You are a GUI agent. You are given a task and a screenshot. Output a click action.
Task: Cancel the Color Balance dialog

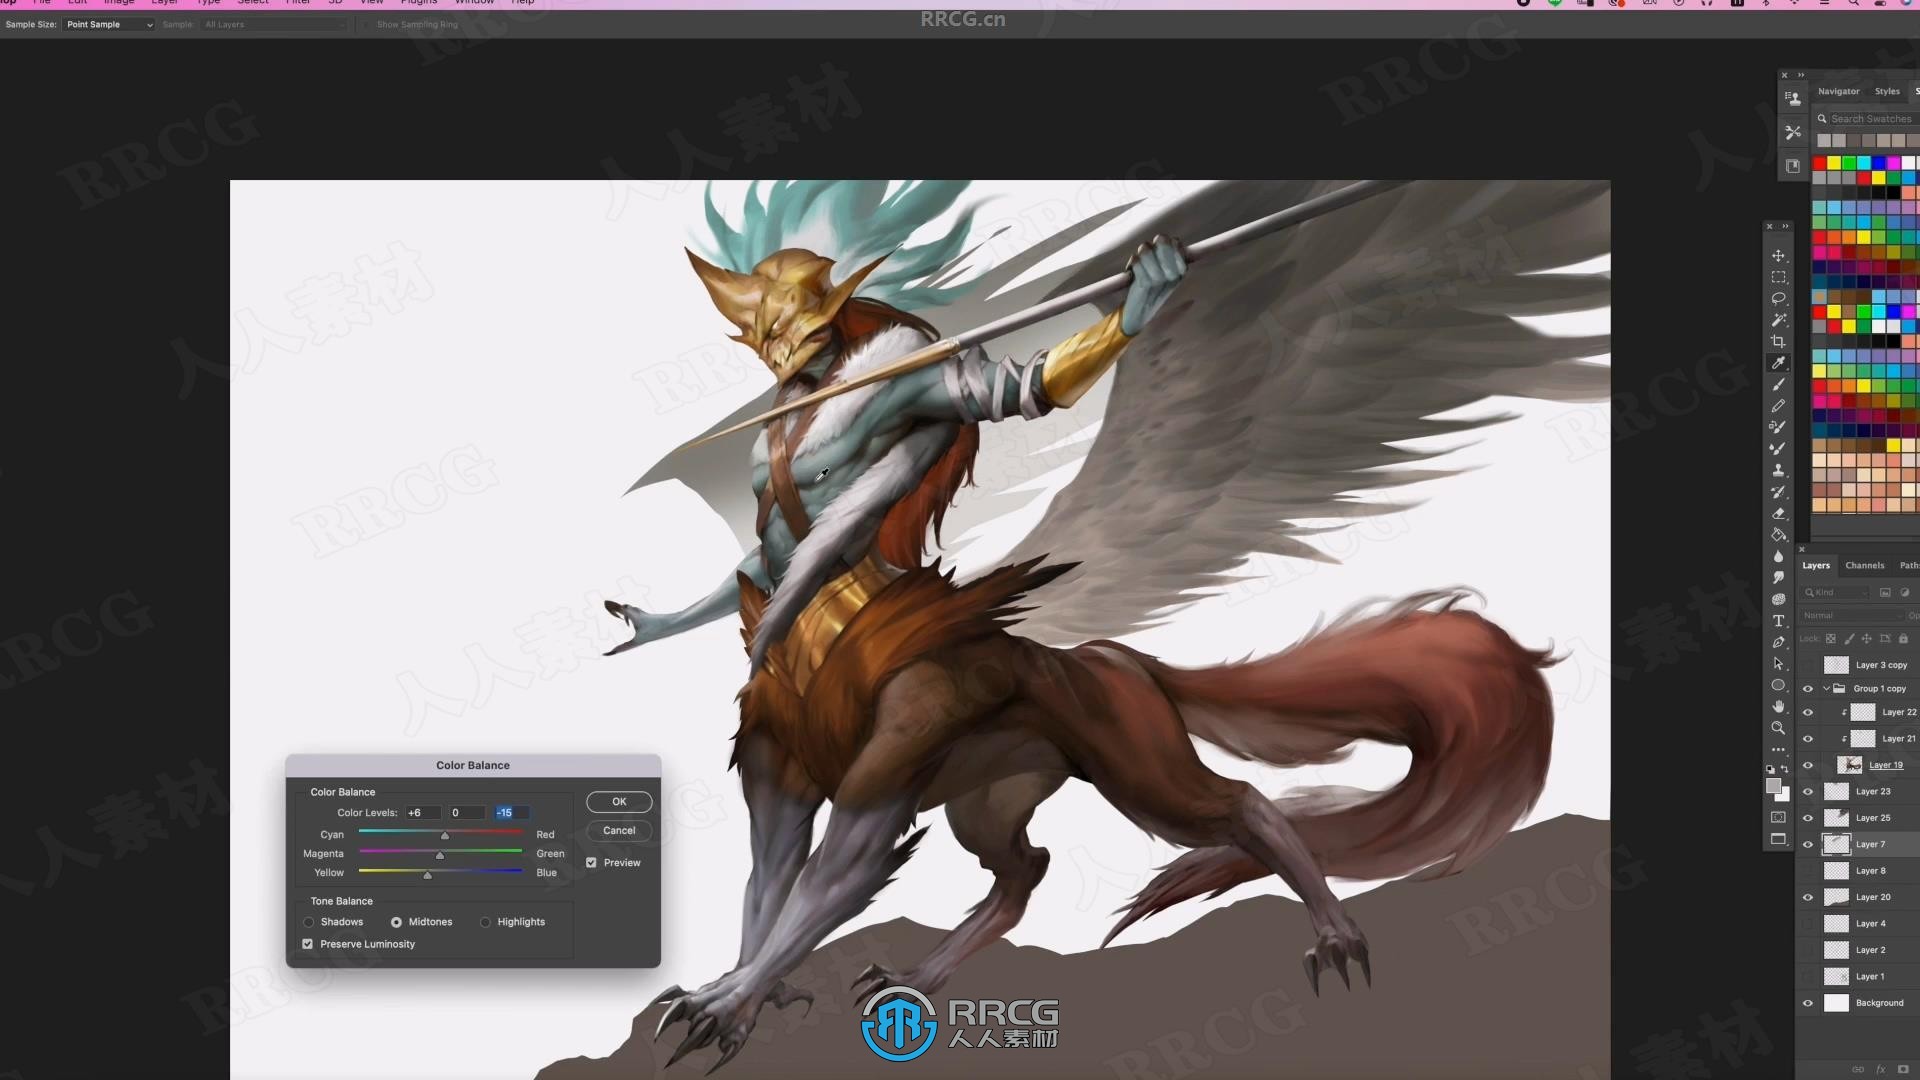click(x=619, y=830)
